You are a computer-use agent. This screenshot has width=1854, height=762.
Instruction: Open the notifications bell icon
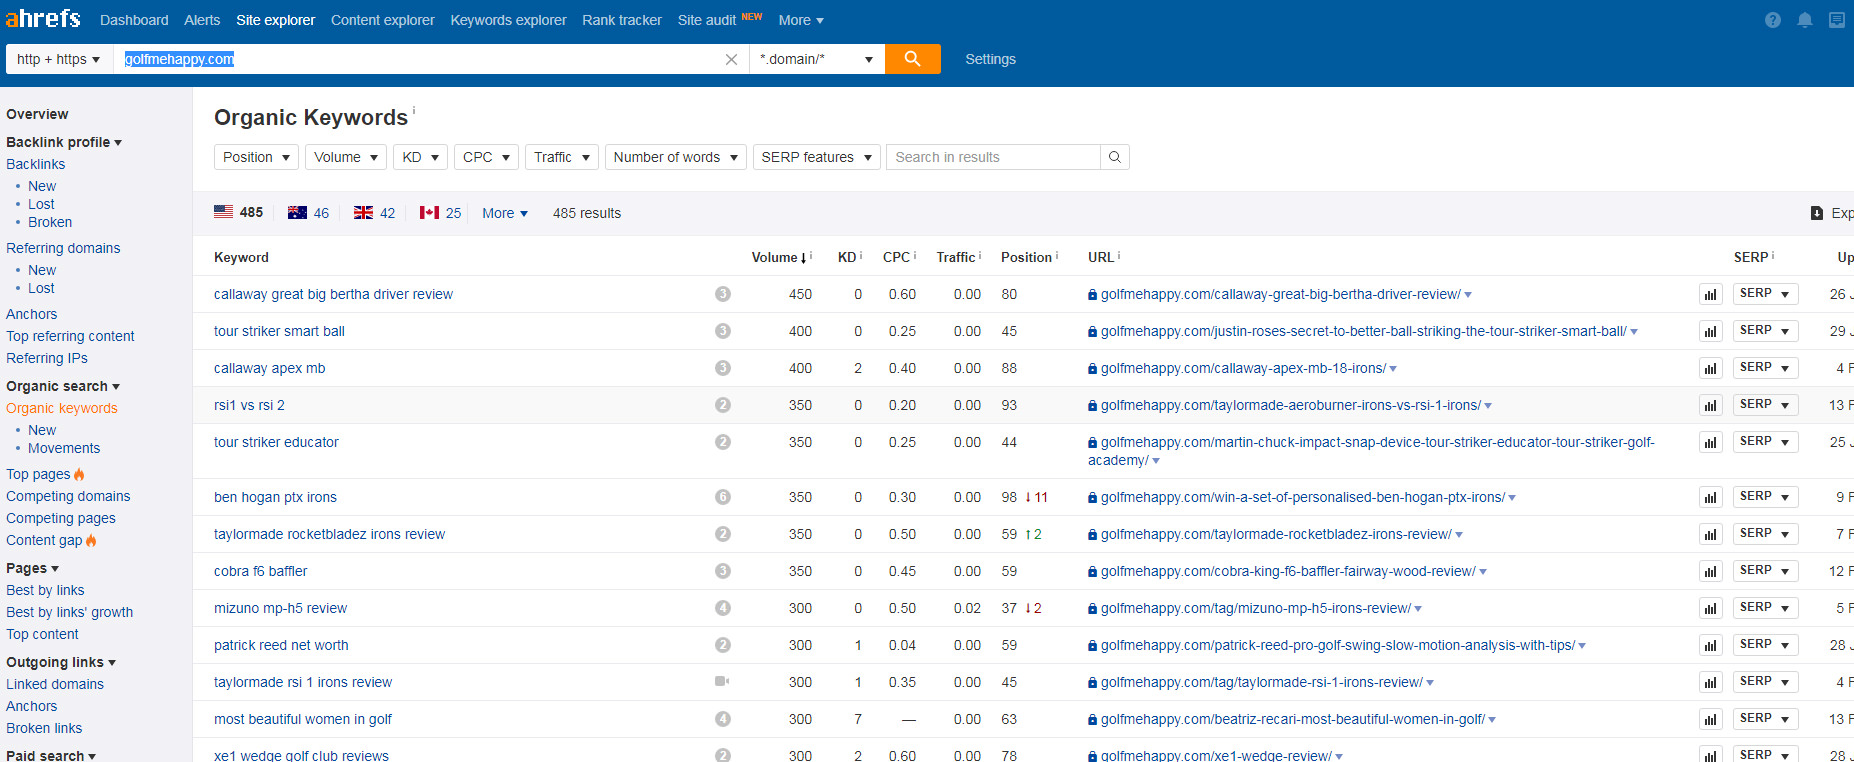(x=1805, y=20)
